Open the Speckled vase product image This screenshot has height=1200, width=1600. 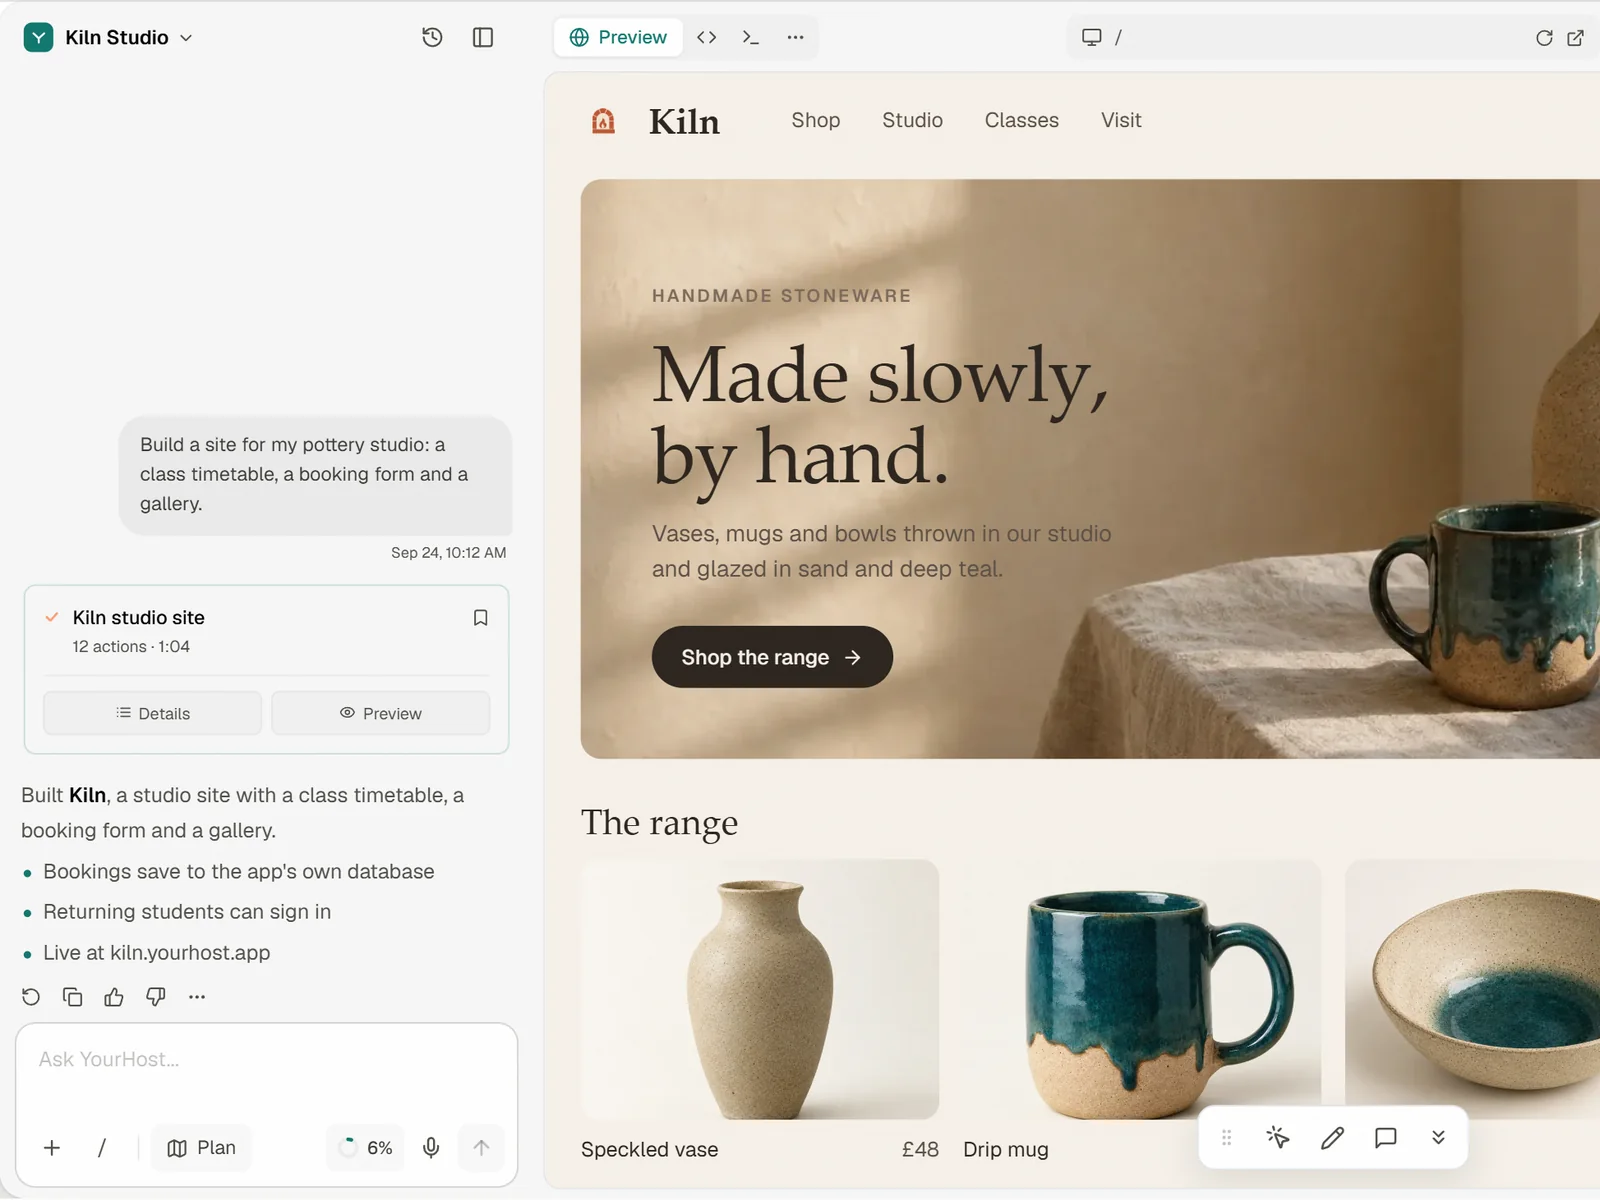pos(760,989)
